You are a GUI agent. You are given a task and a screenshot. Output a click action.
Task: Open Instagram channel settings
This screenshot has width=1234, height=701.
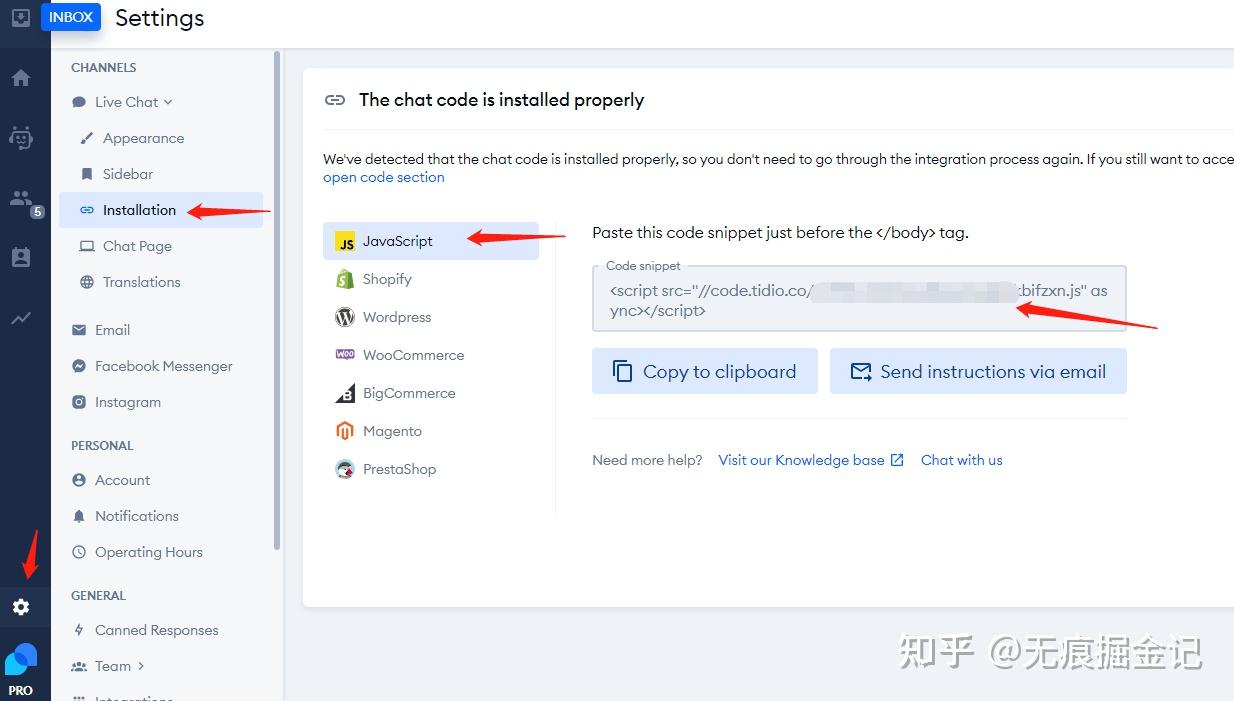[x=127, y=402]
